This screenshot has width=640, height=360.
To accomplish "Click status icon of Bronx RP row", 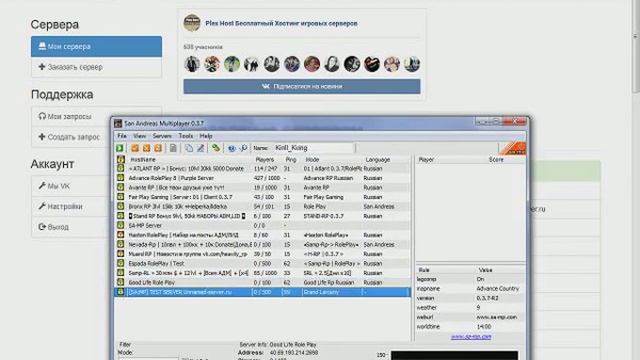I will pyautogui.click(x=120, y=207).
